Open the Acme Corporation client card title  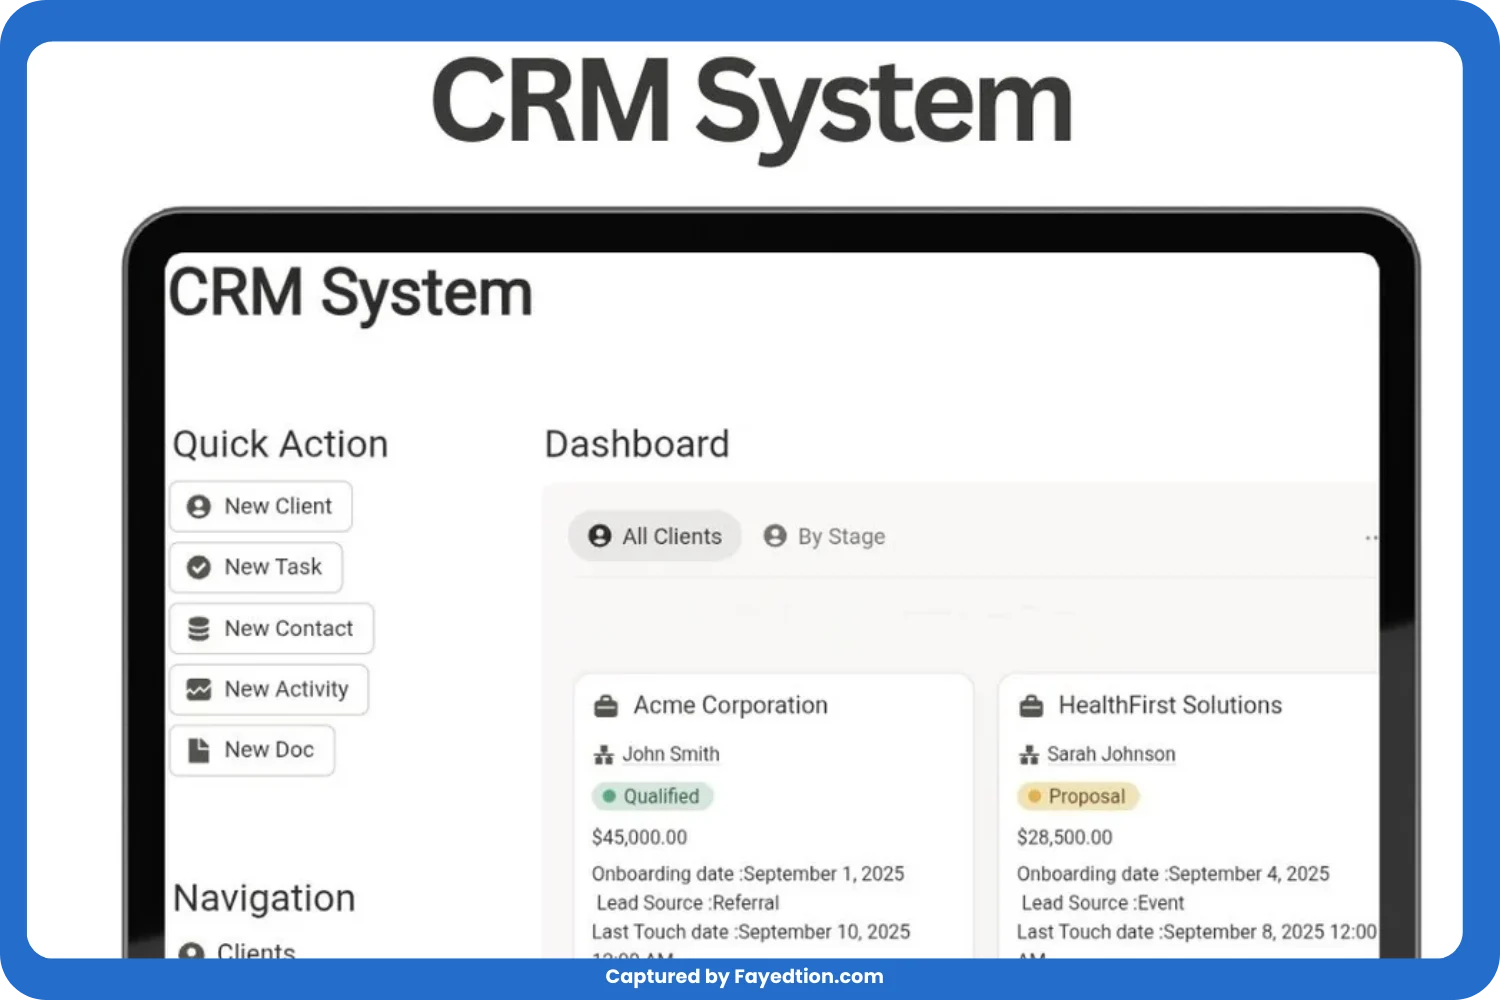coord(730,706)
